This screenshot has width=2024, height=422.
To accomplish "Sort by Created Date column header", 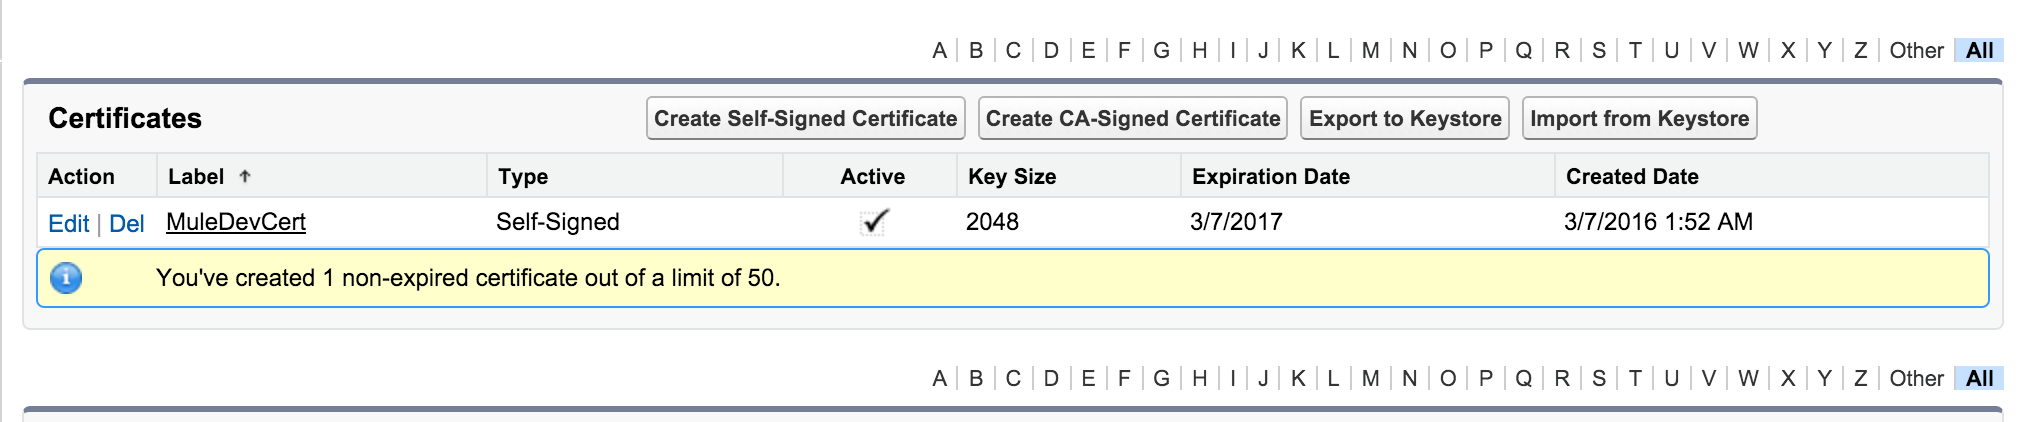I will pyautogui.click(x=1631, y=177).
